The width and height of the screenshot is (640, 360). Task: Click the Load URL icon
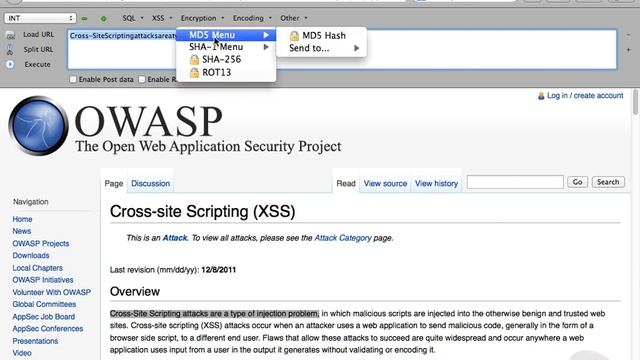[x=11, y=36]
